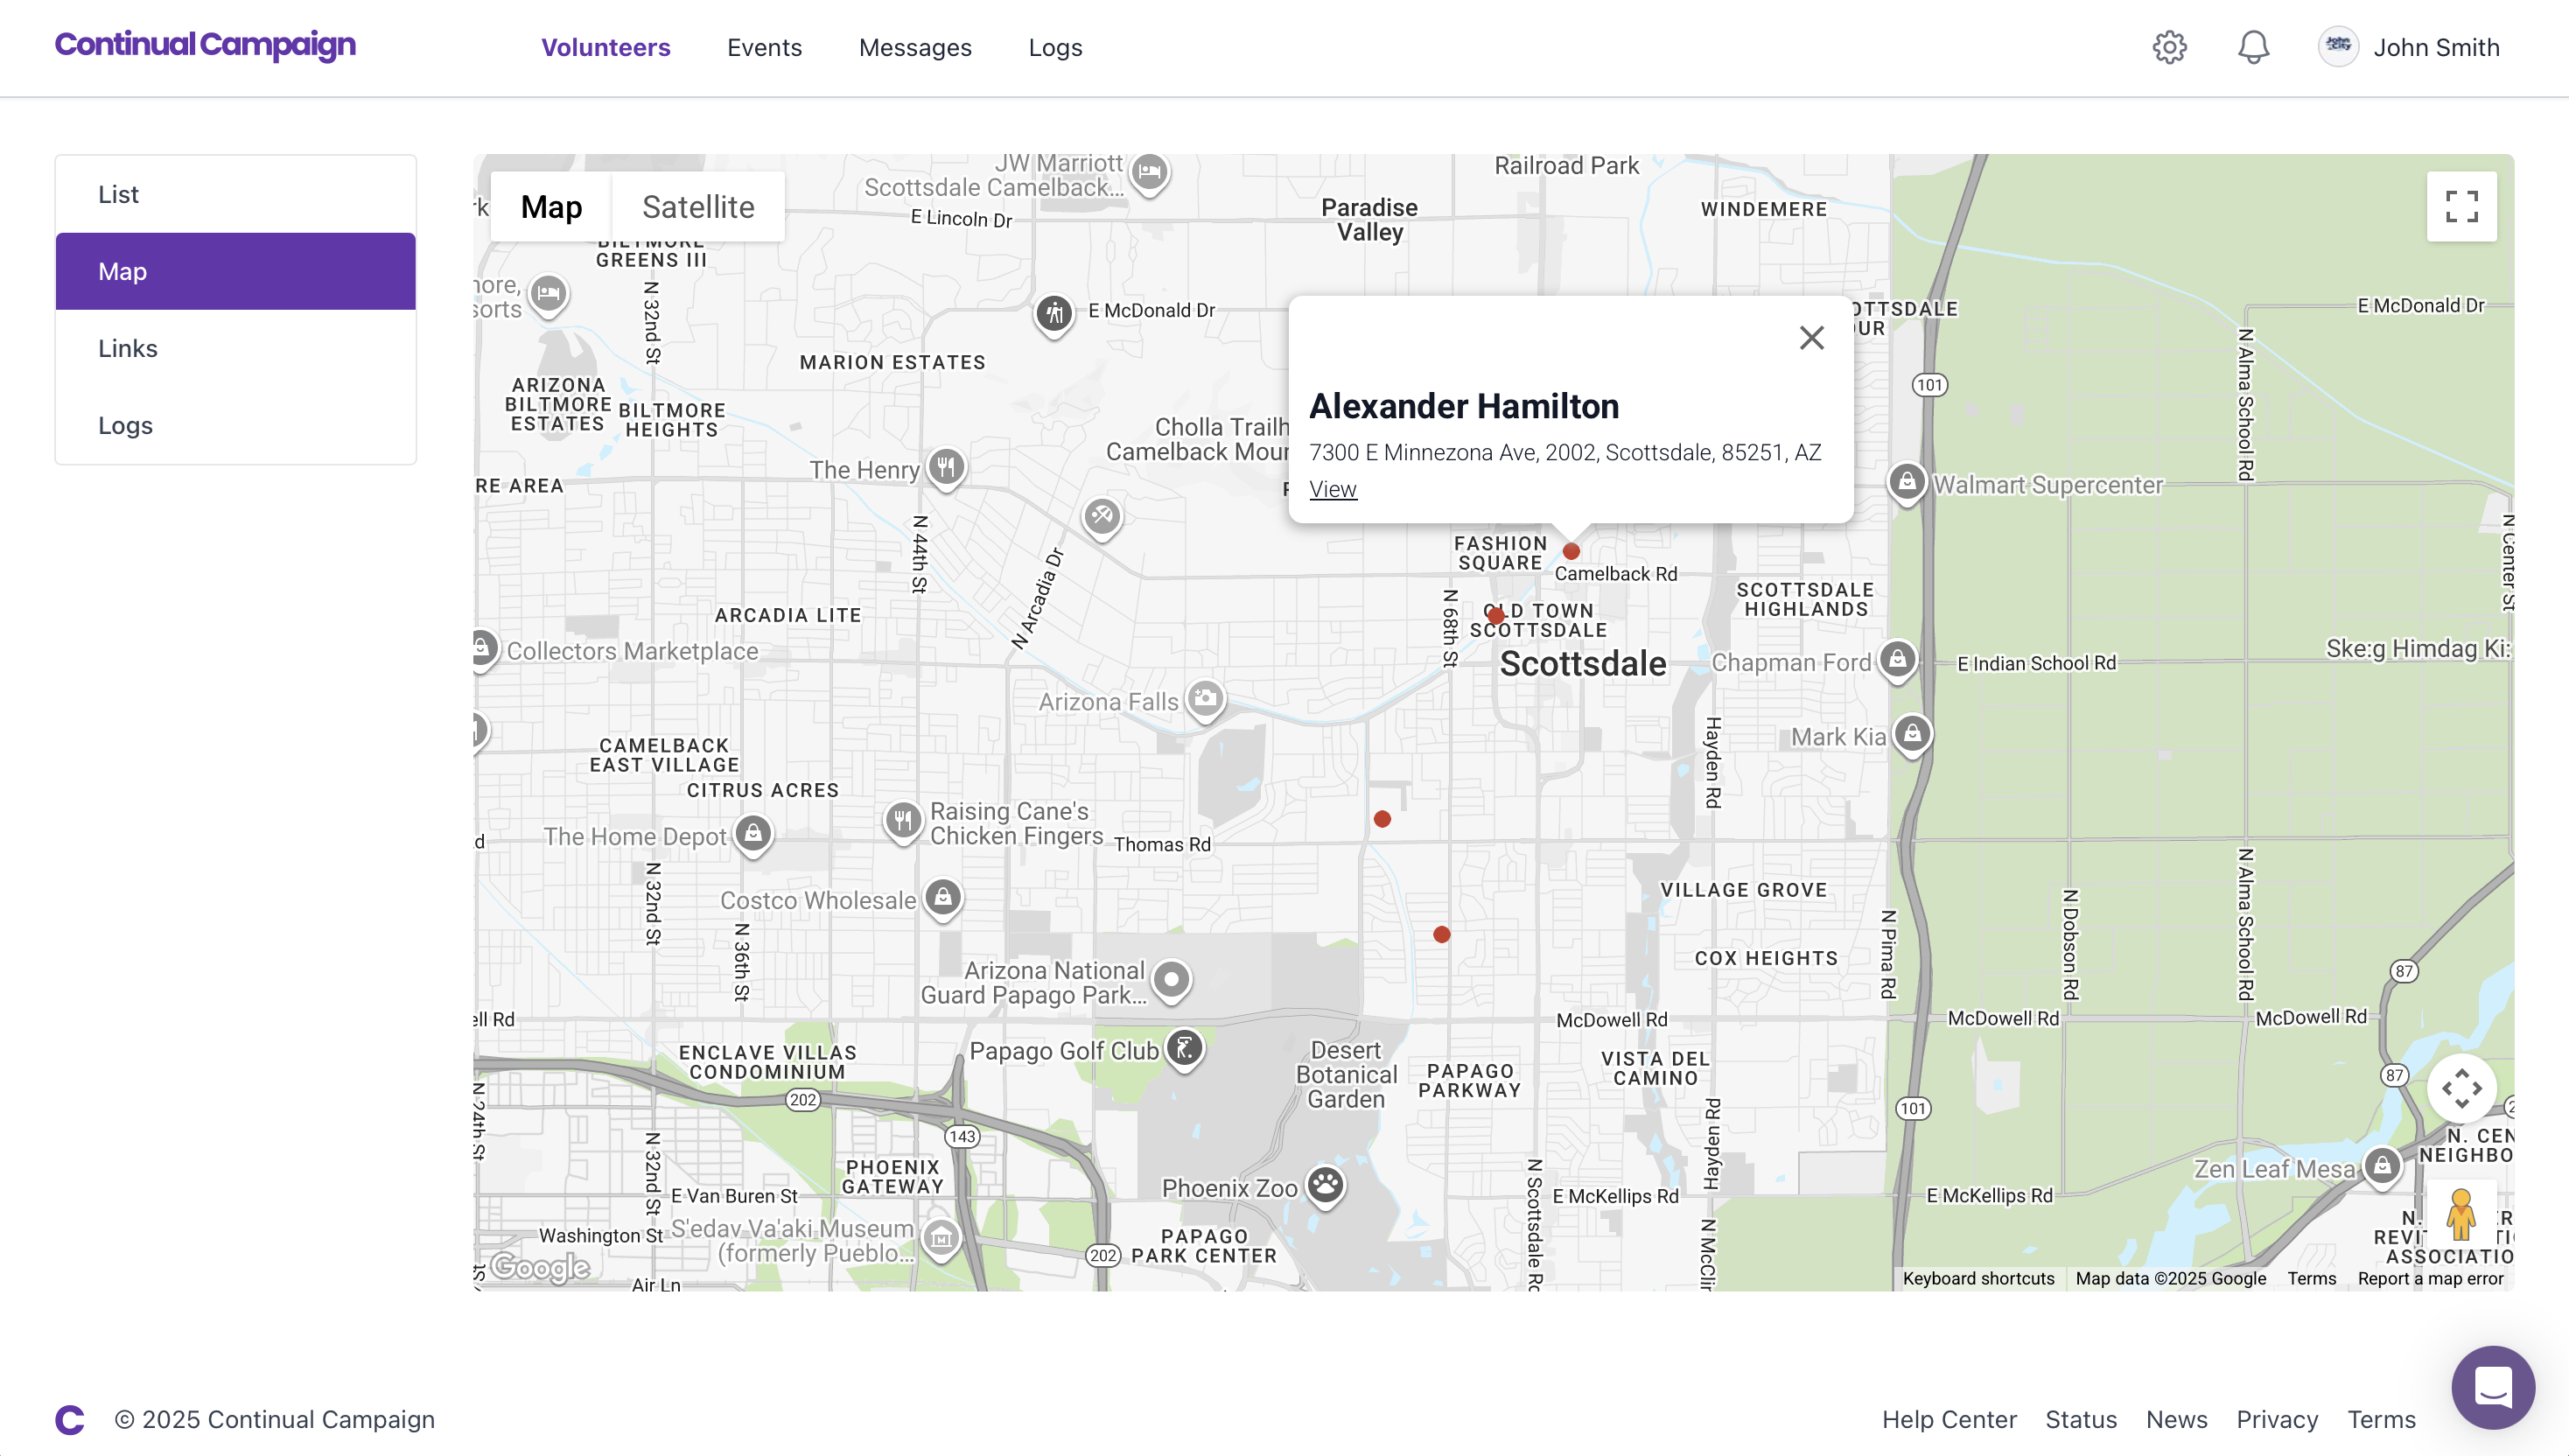The width and height of the screenshot is (2569, 1456).
Task: Open the settings gear icon
Action: tap(2169, 46)
